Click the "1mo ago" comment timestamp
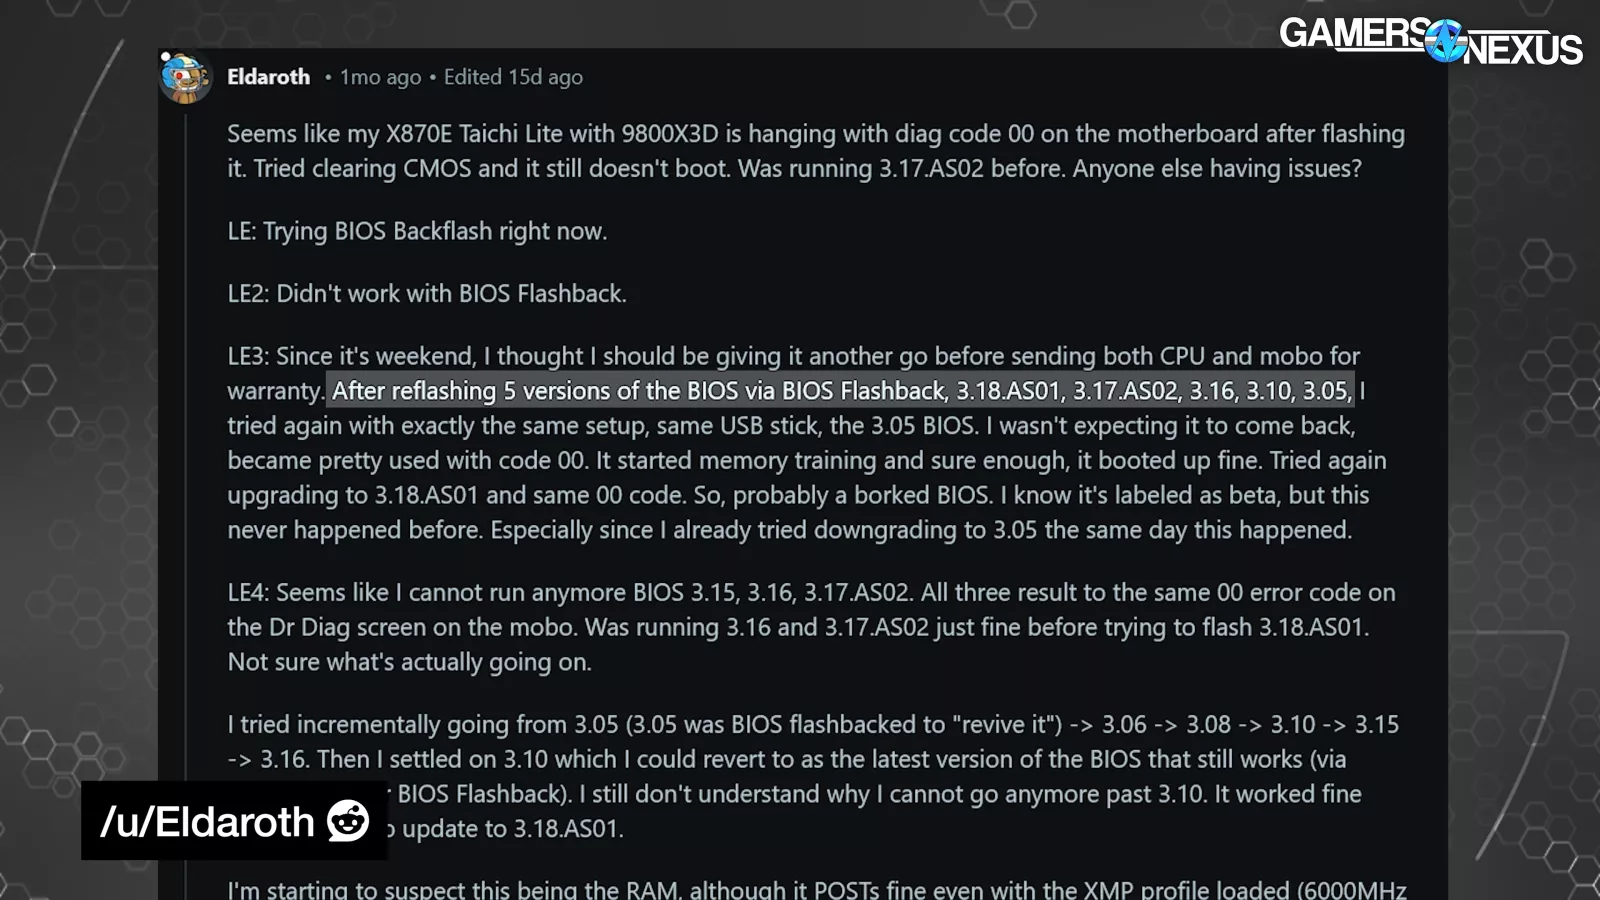Viewport: 1600px width, 900px height. pyautogui.click(x=380, y=77)
